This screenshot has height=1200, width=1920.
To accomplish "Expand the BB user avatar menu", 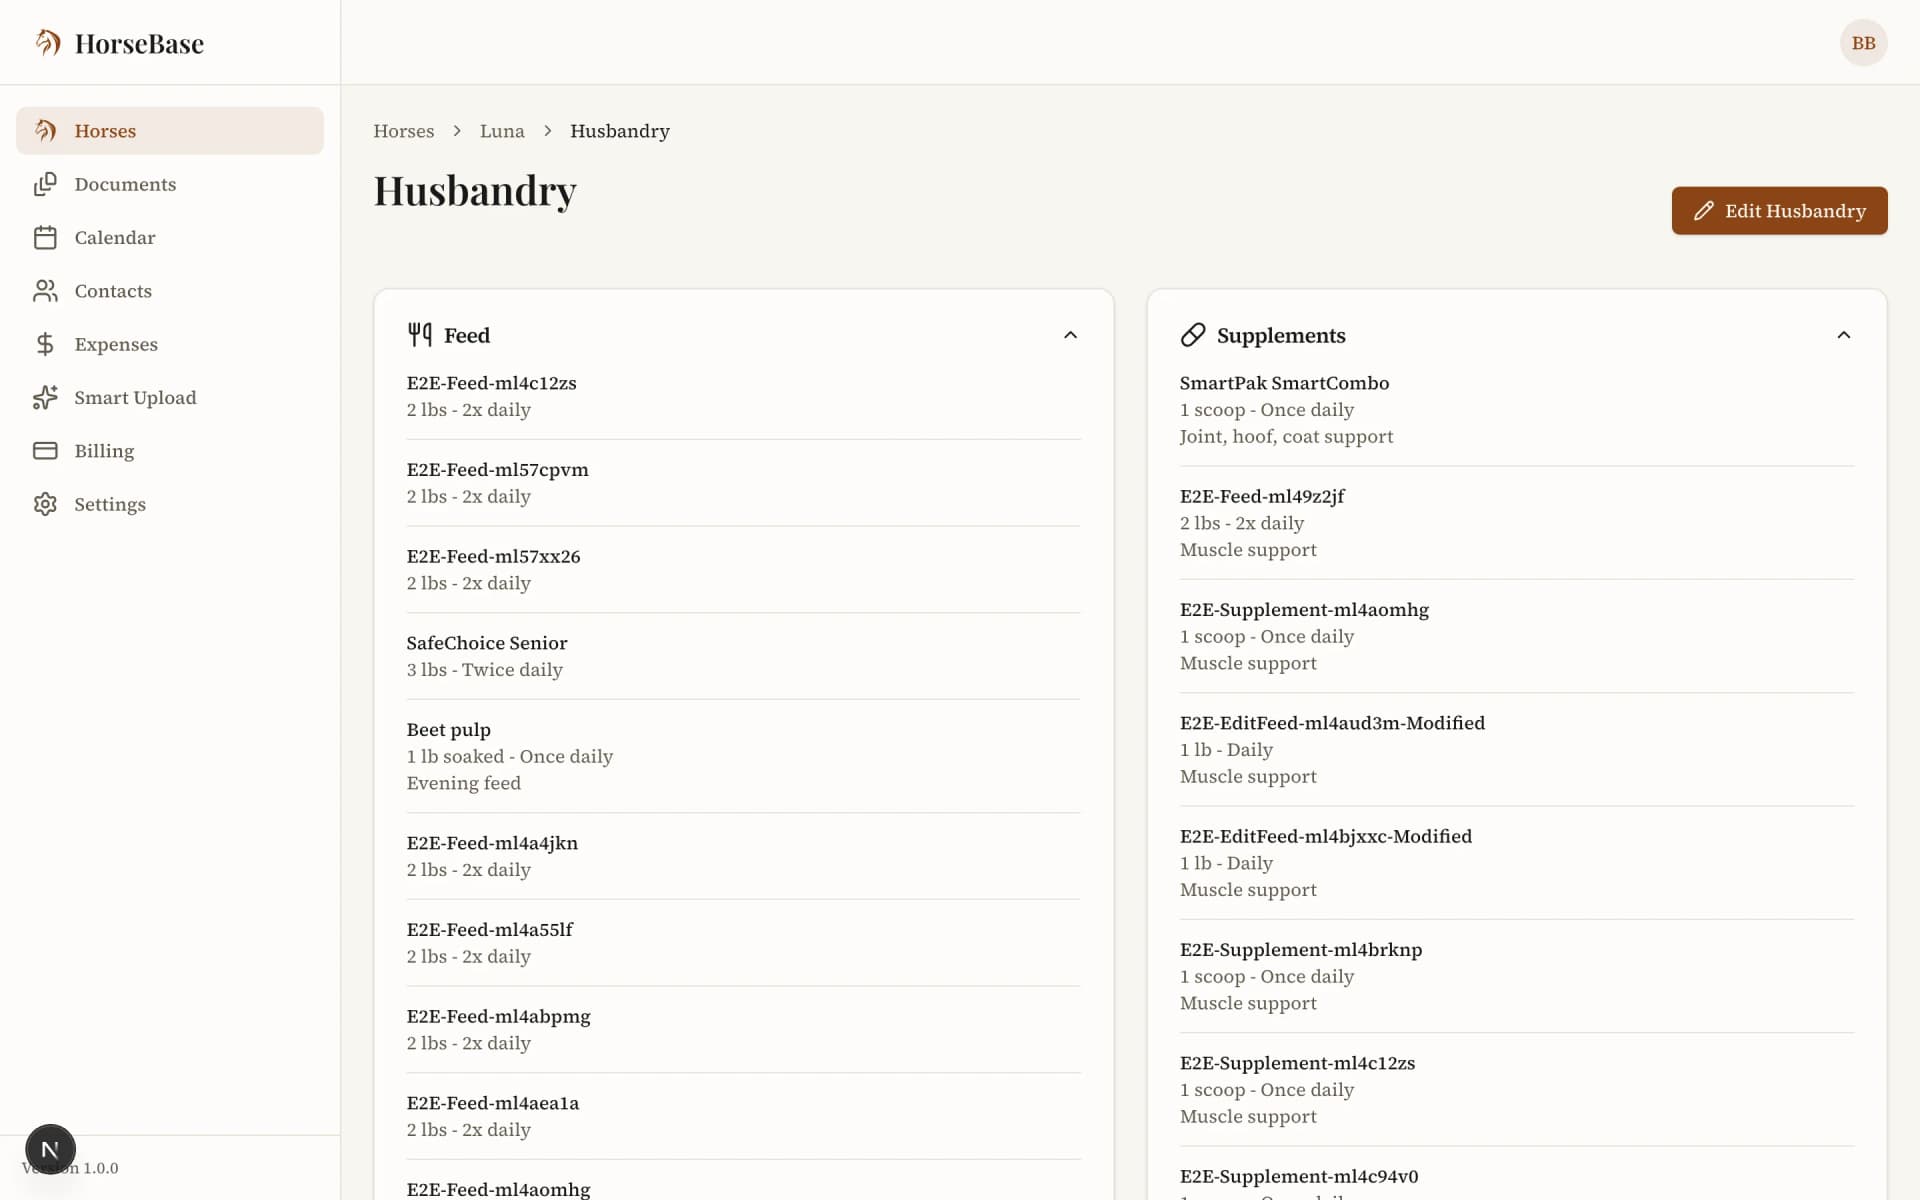I will pos(1863,42).
